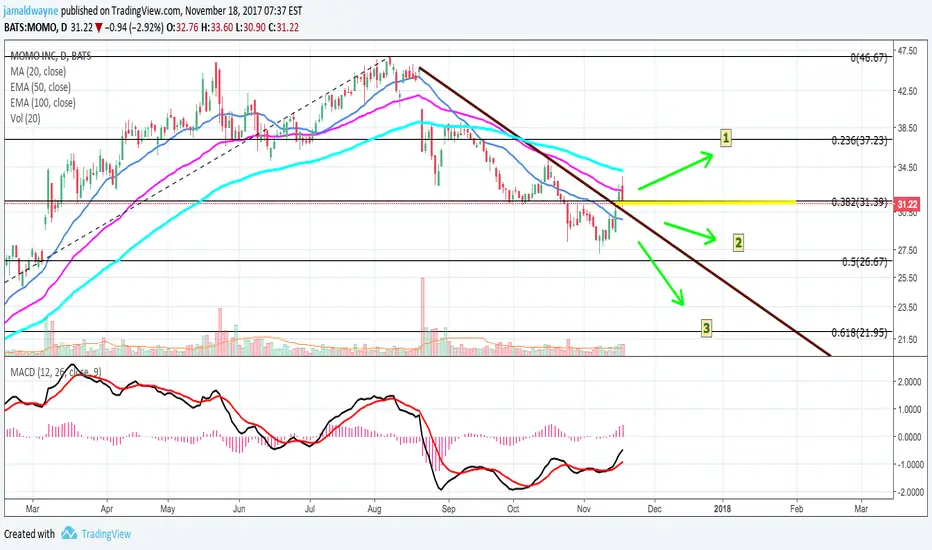Click the 38.50 price axis label
932x550 pixels.
(907, 128)
